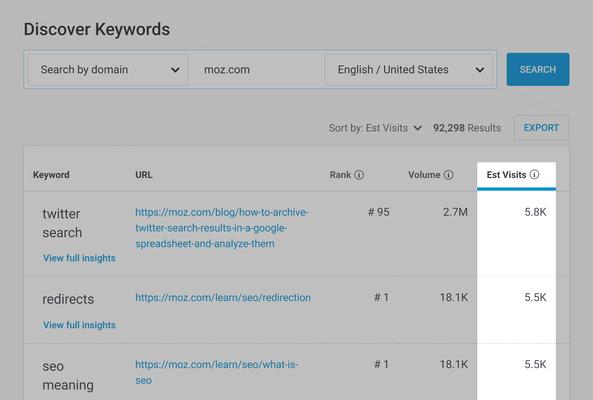Click the Volume column header label

point(424,175)
